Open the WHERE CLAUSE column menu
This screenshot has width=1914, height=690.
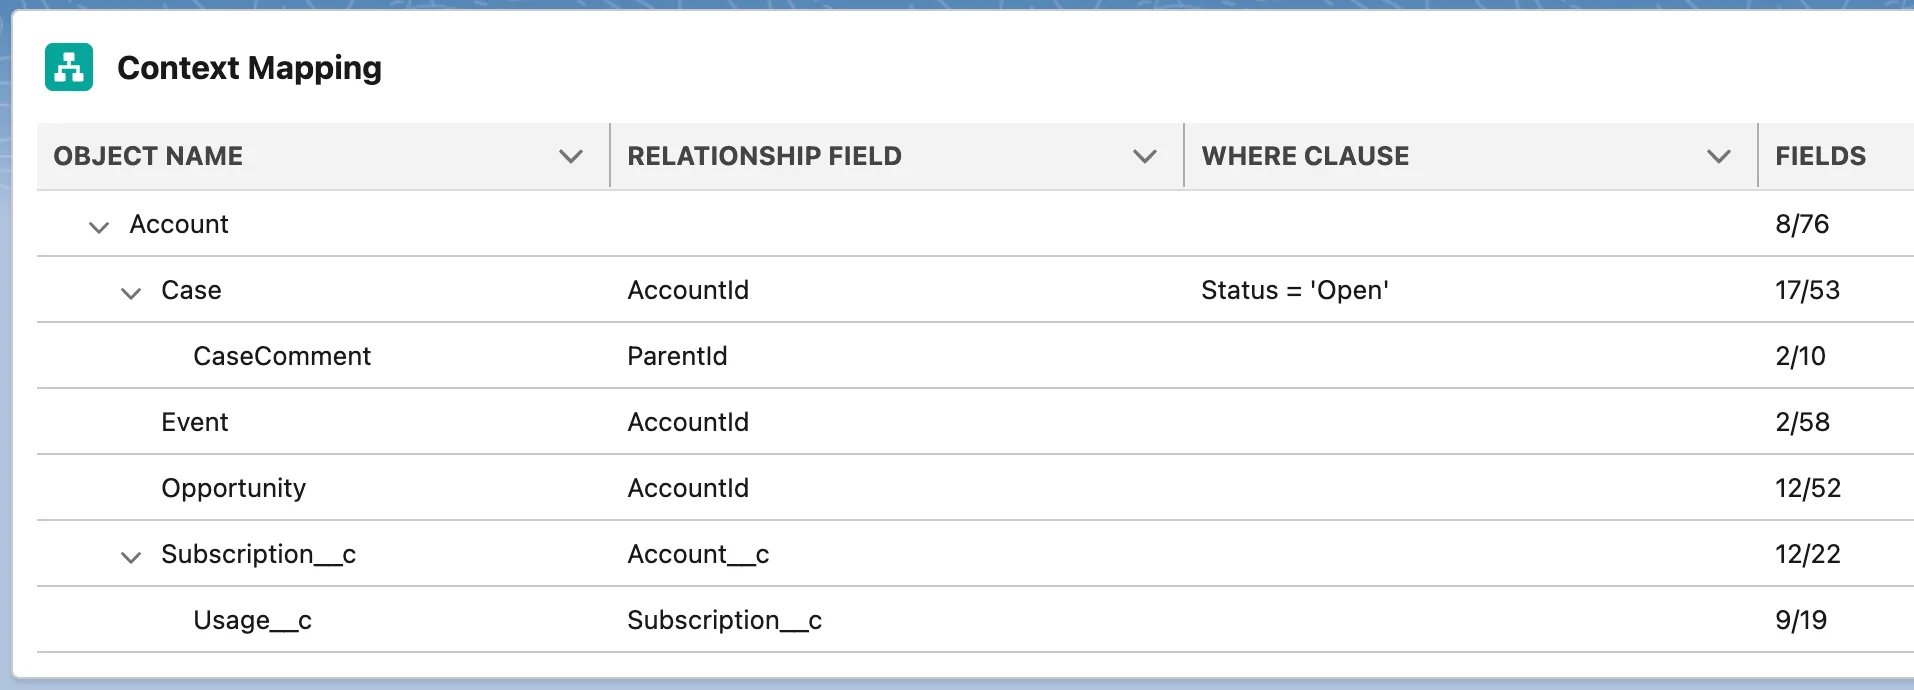tap(1718, 156)
